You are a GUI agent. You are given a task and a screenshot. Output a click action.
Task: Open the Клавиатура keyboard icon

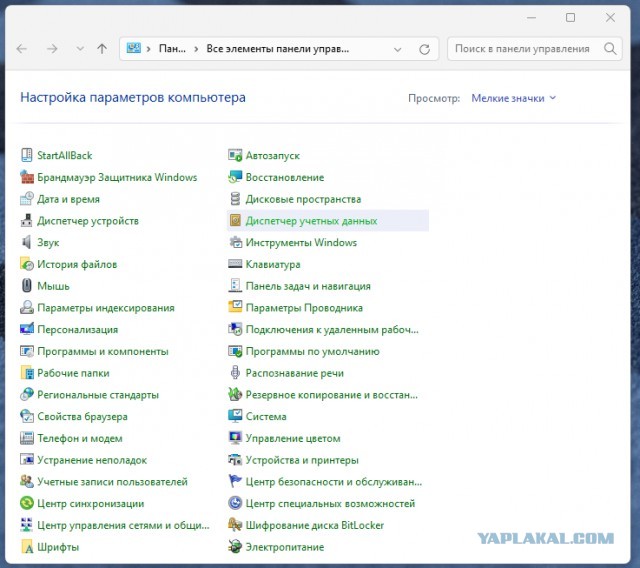235,264
